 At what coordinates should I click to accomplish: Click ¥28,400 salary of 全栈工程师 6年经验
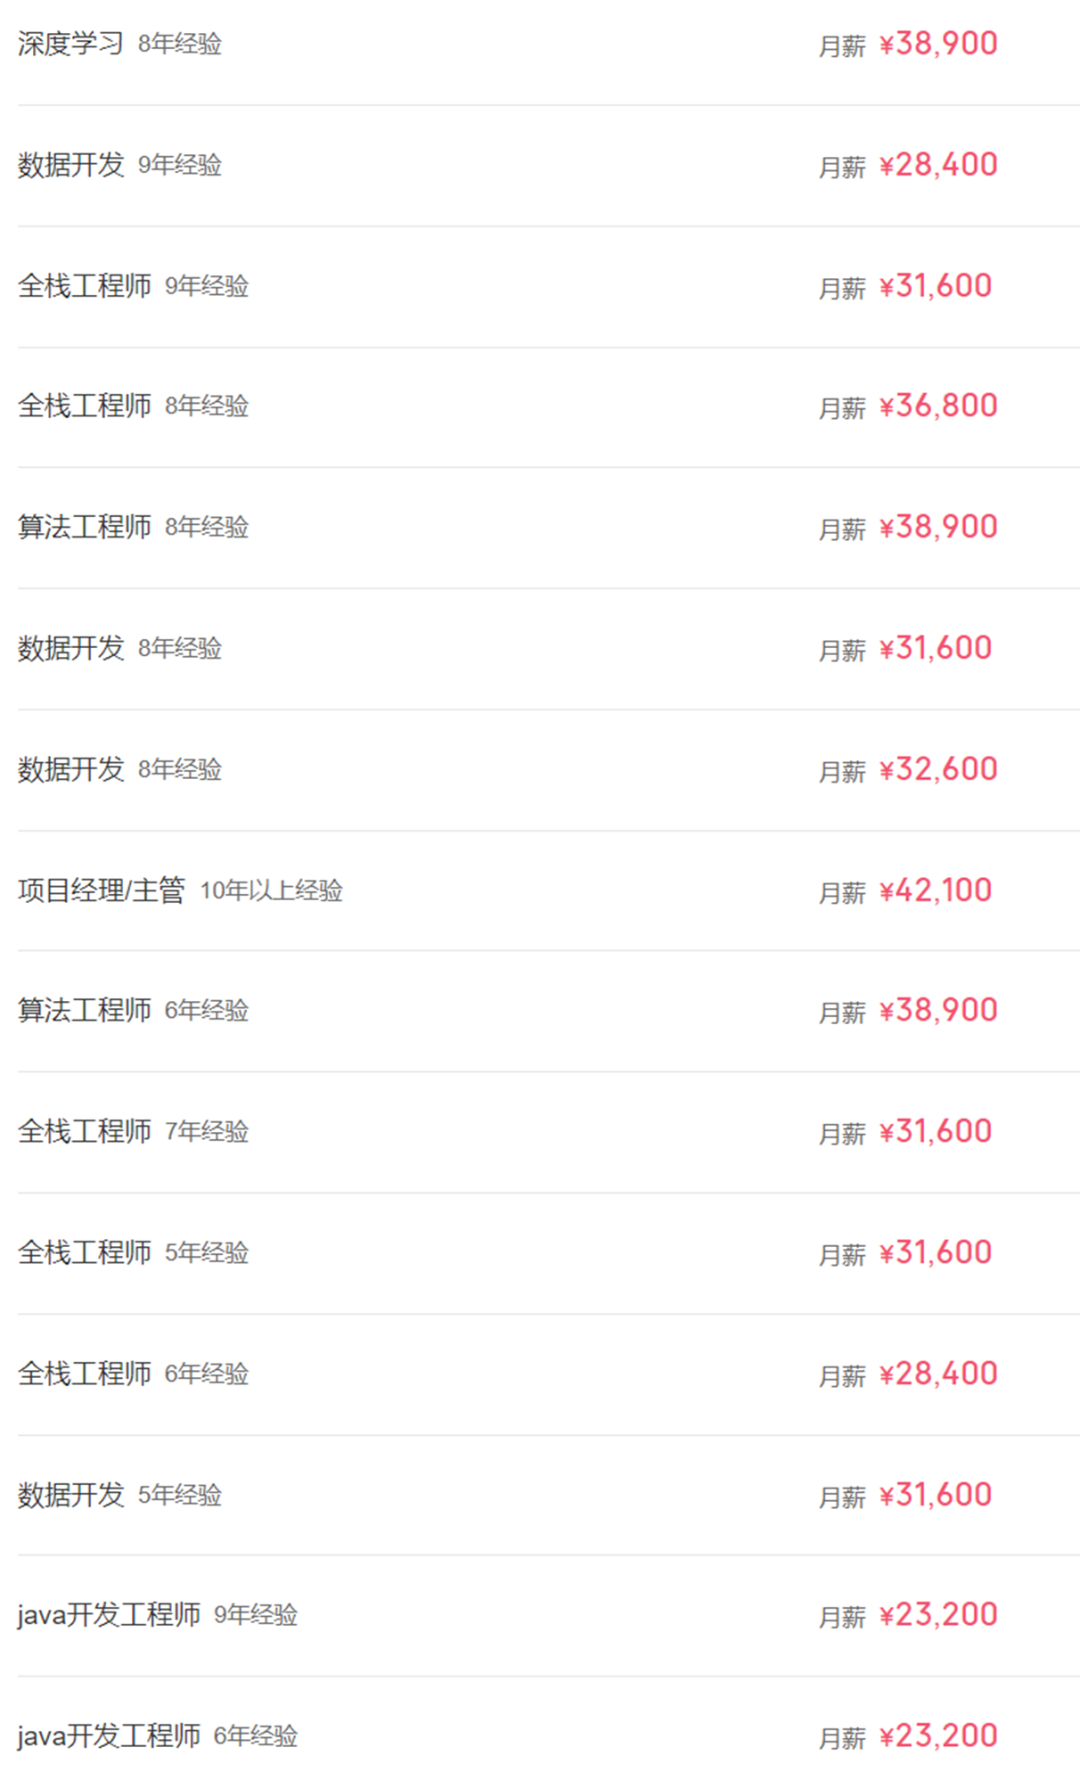coord(938,1374)
